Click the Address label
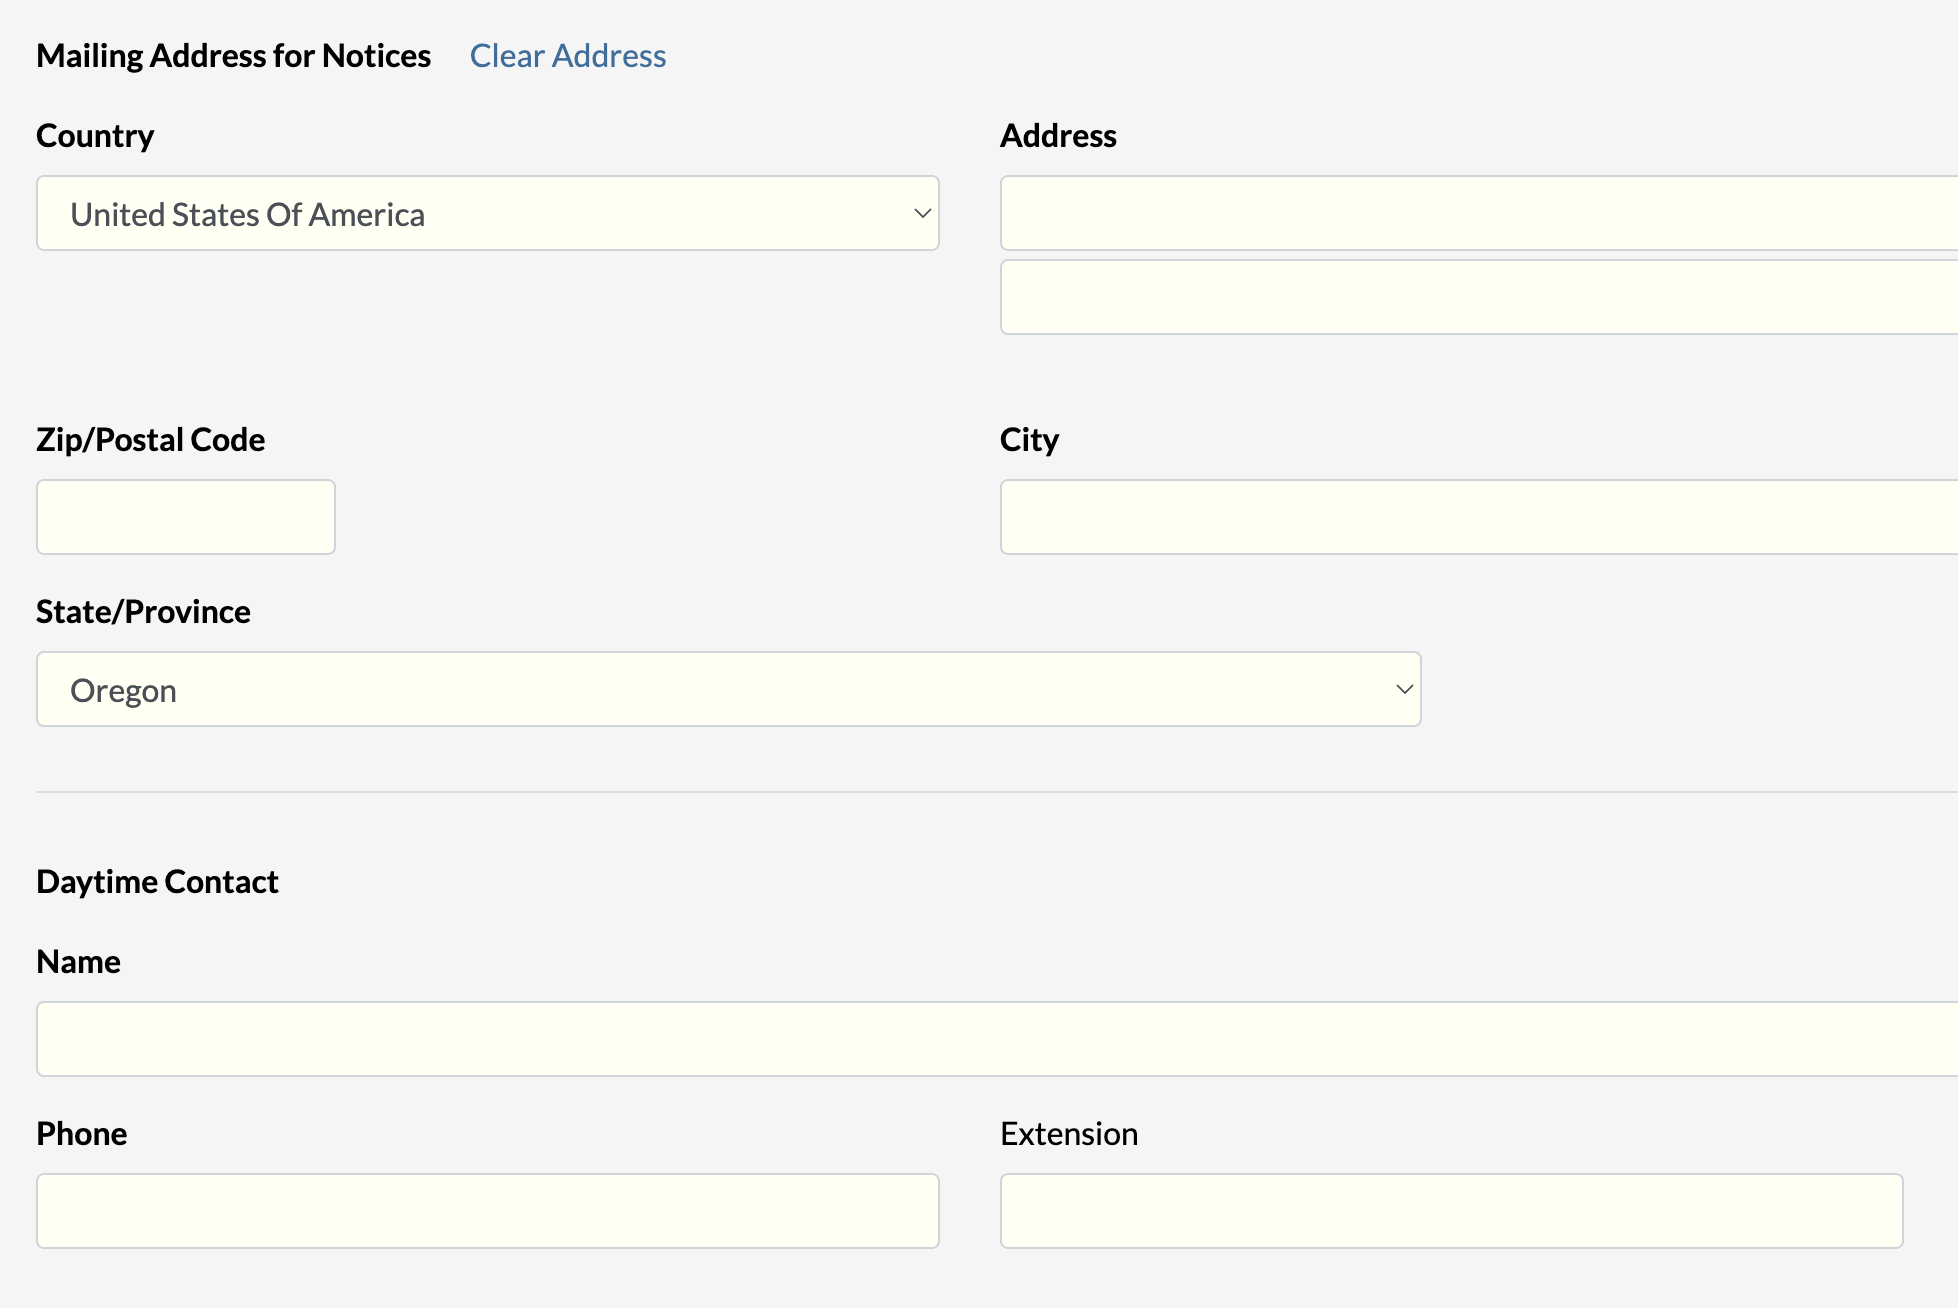 [x=1058, y=136]
